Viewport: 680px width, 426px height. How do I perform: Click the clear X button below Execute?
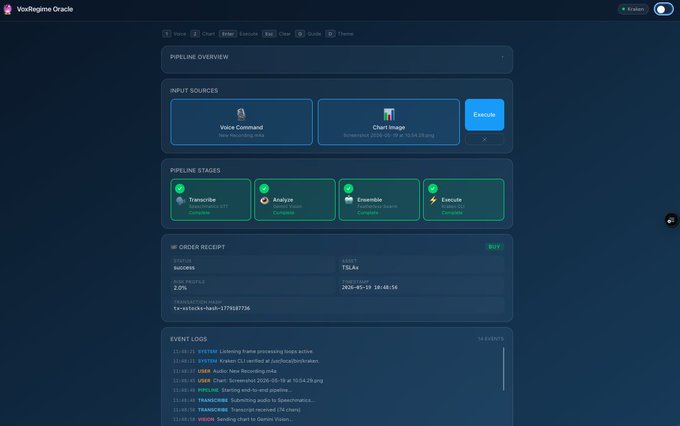coord(484,139)
